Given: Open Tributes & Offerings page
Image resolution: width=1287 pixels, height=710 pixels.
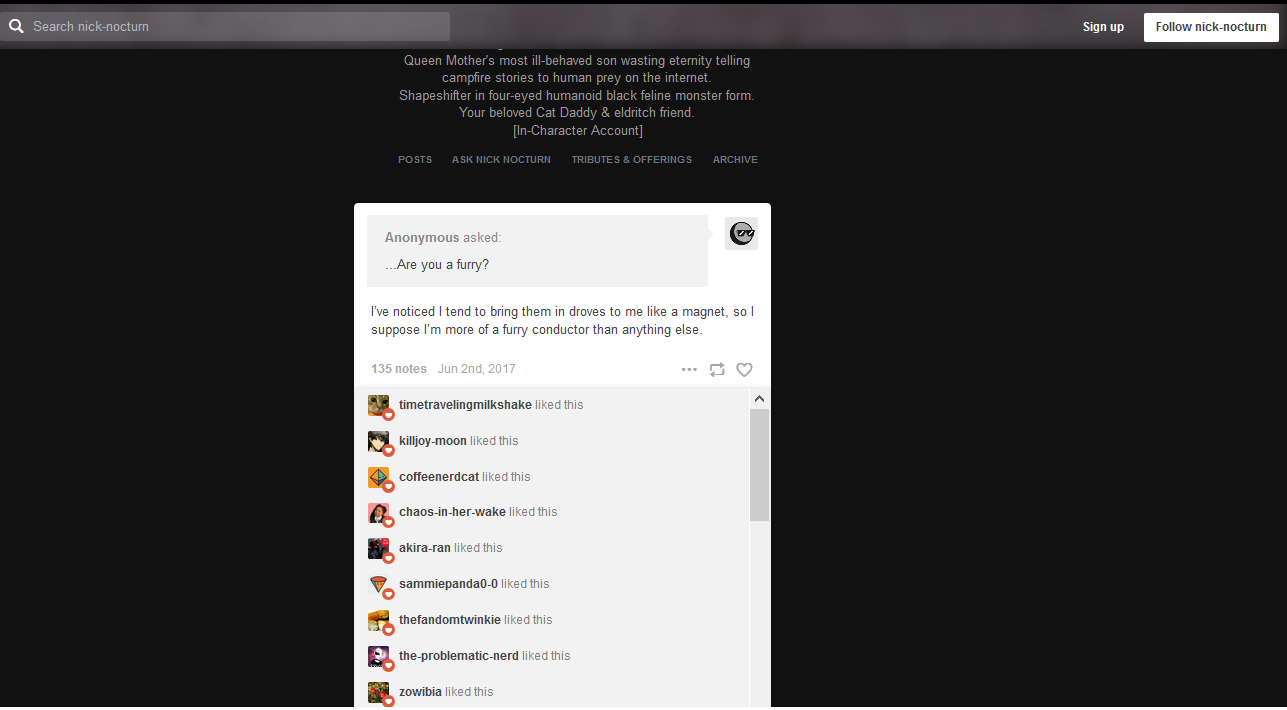Looking at the screenshot, I should 631,160.
